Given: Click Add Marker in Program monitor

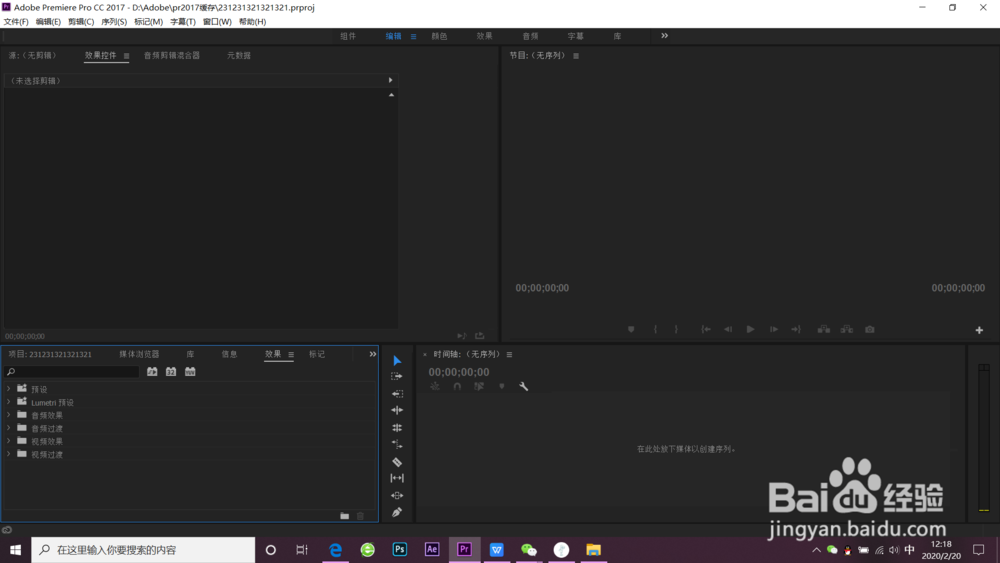Looking at the screenshot, I should [631, 330].
